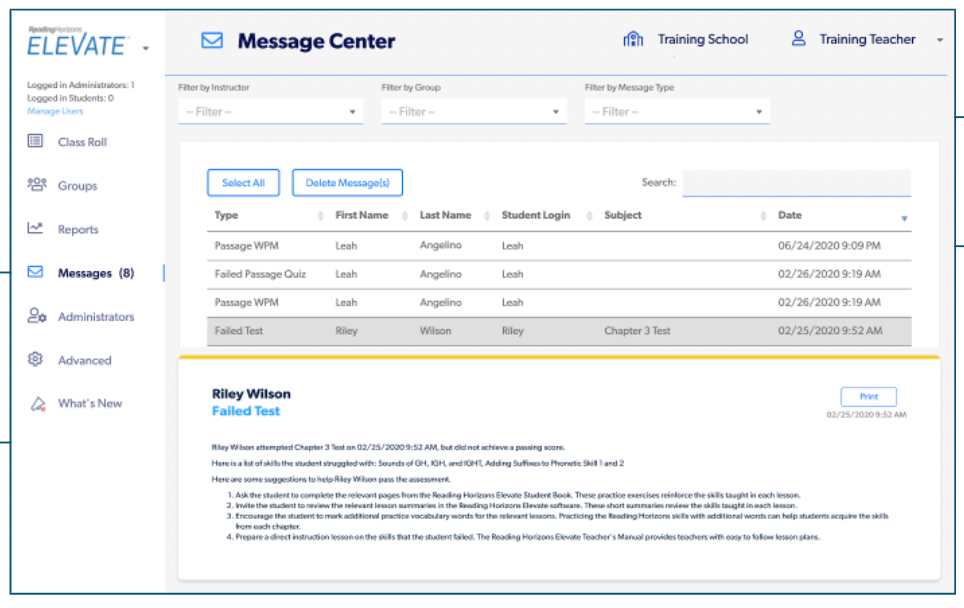Click the Reading Horizons Elevate logo
Viewport: 964px width, 608px height.
coord(77,42)
